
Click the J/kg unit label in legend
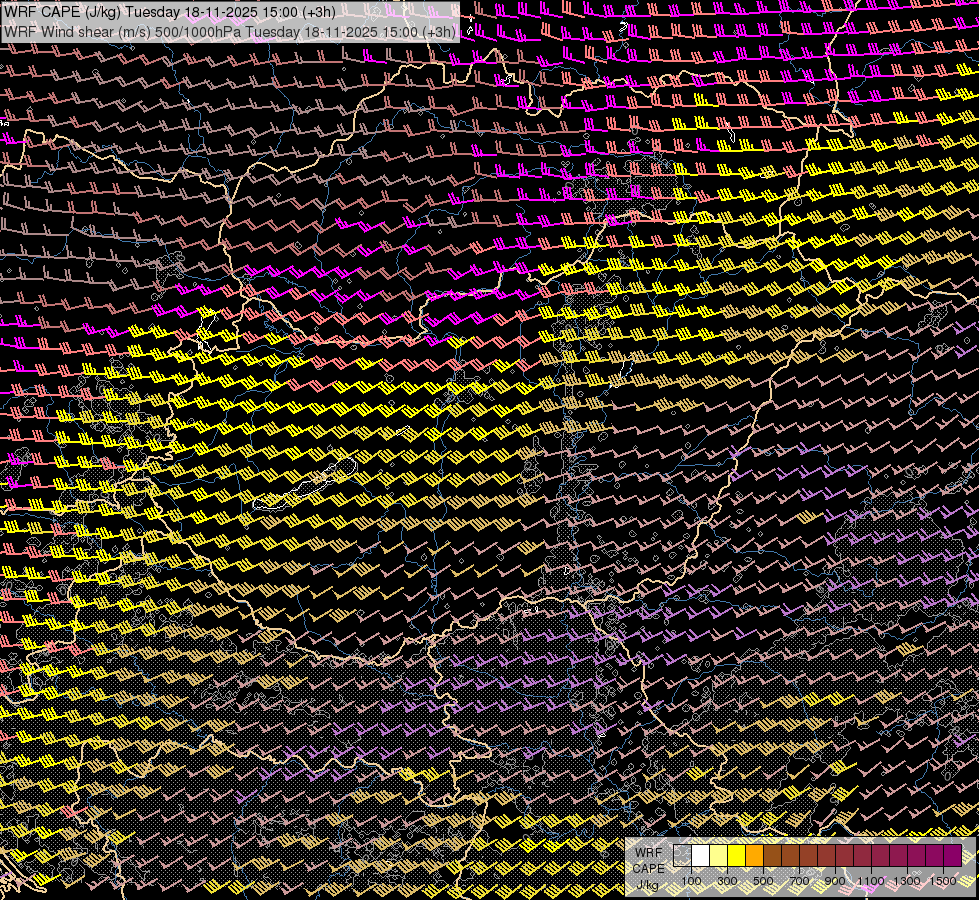[648, 885]
